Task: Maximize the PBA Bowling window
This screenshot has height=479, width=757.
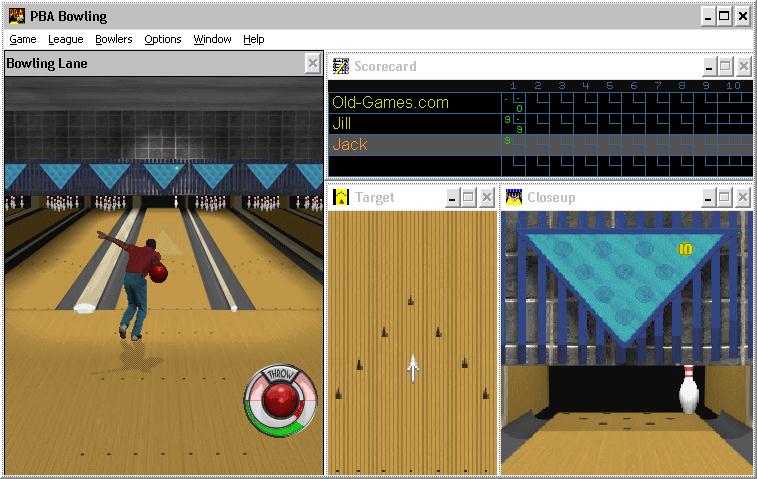Action: tap(725, 16)
